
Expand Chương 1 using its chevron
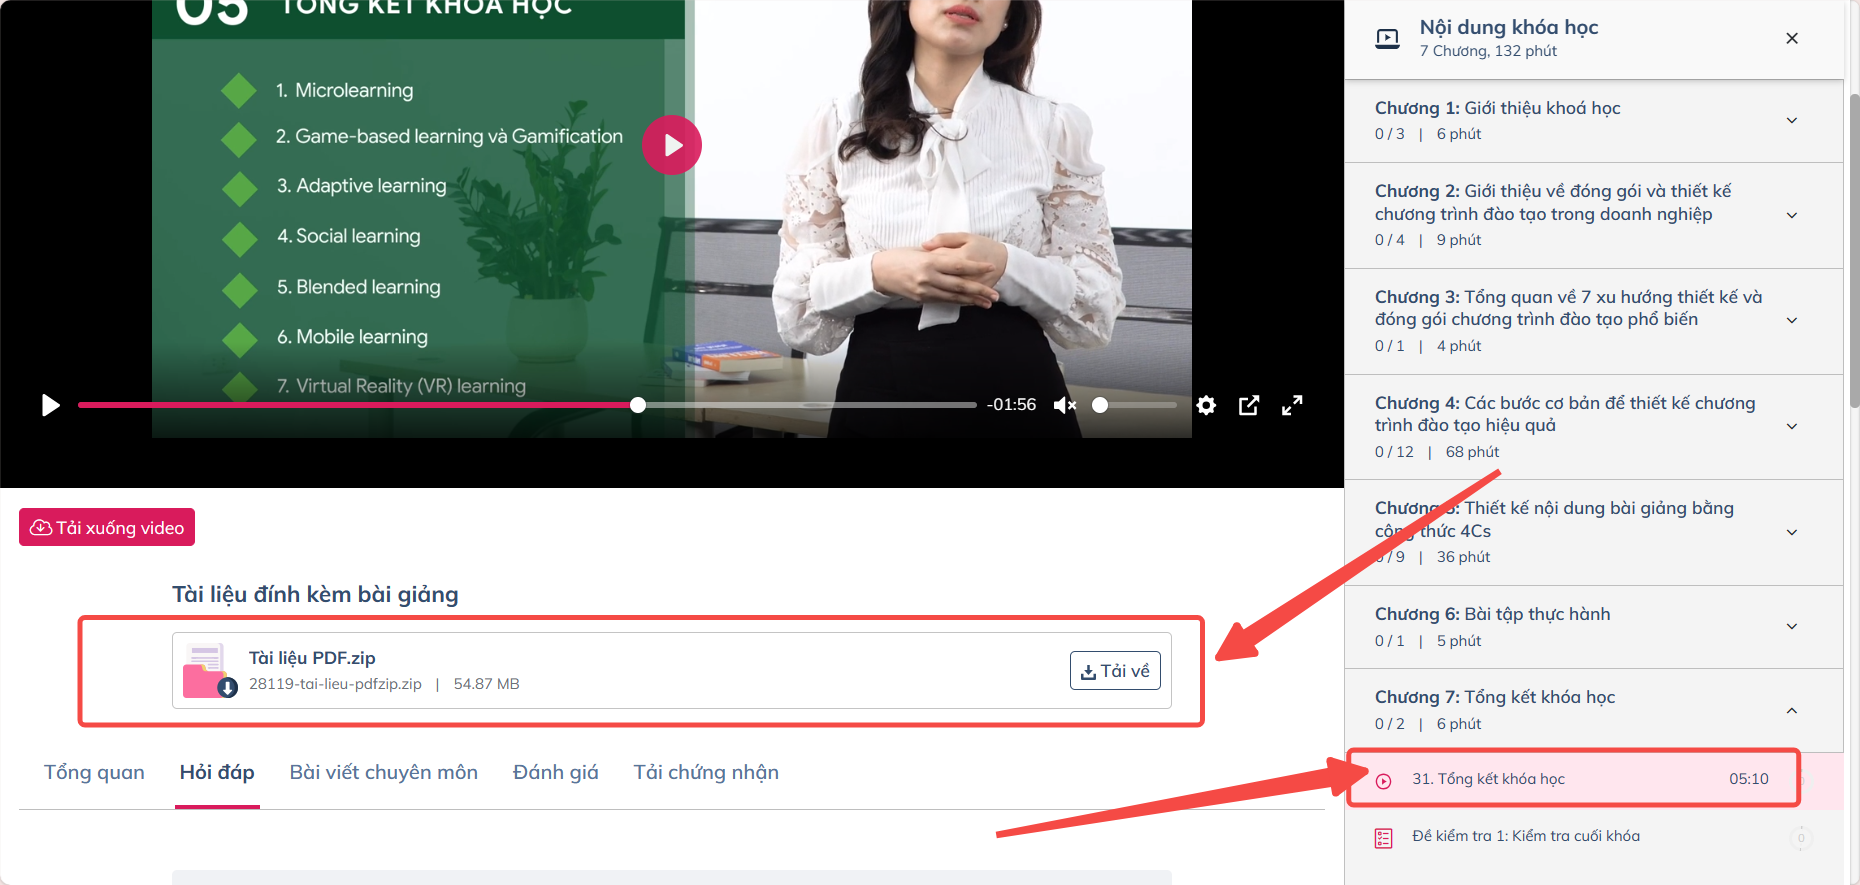pyautogui.click(x=1792, y=120)
